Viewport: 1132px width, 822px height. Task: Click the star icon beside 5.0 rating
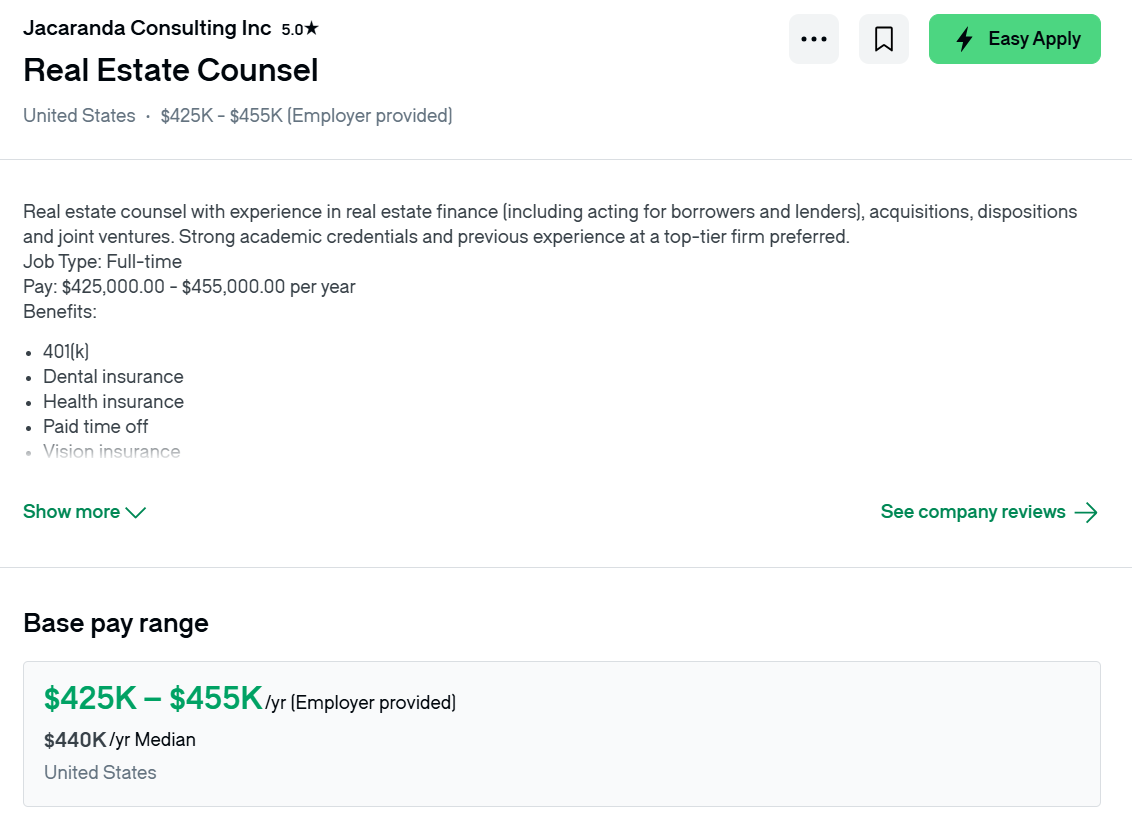(311, 28)
